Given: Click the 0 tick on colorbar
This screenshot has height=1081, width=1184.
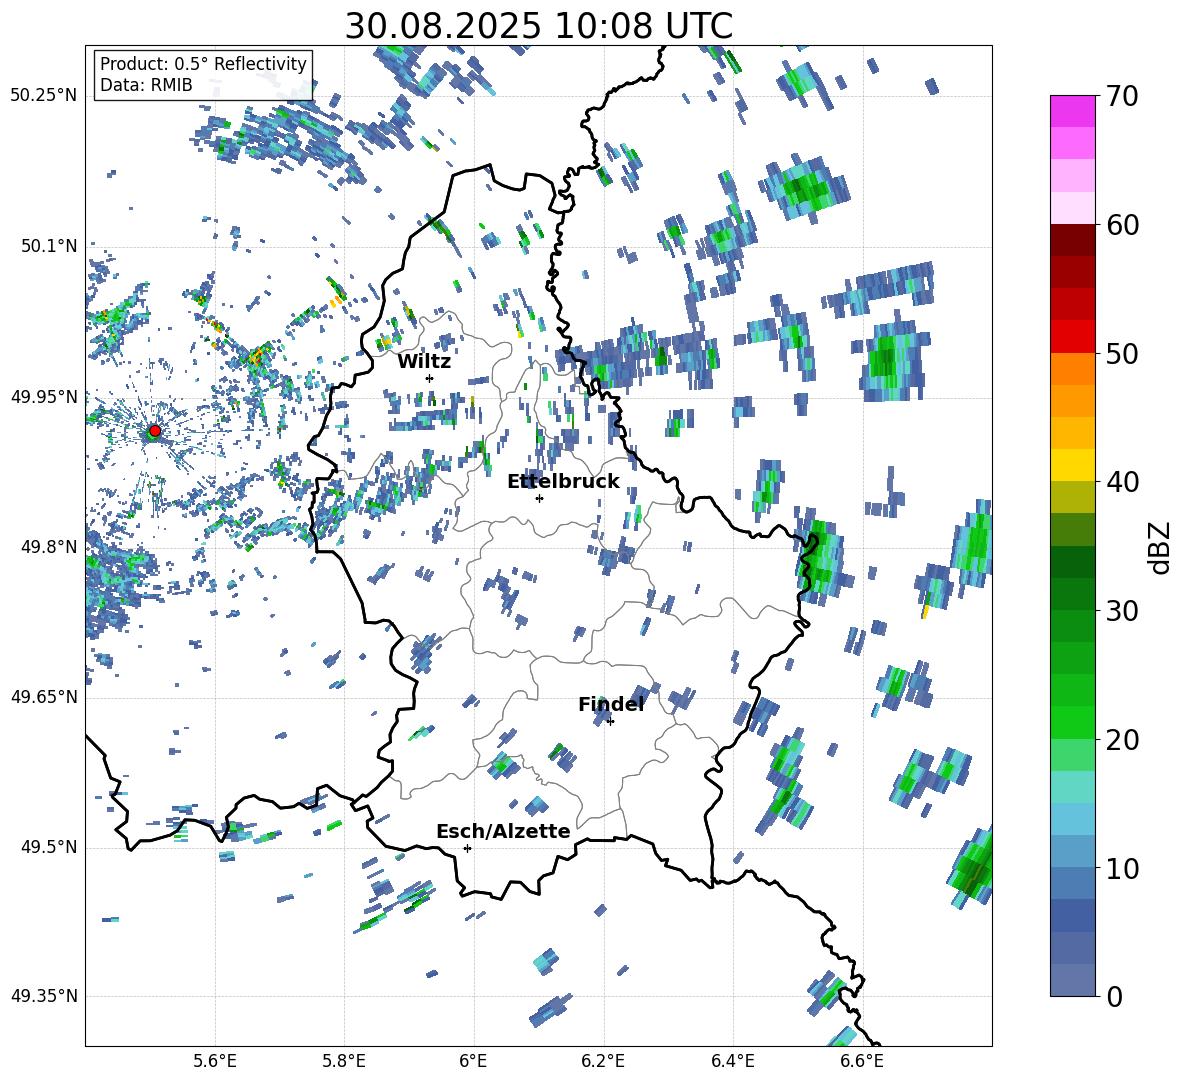Looking at the screenshot, I should pyautogui.click(x=1114, y=996).
